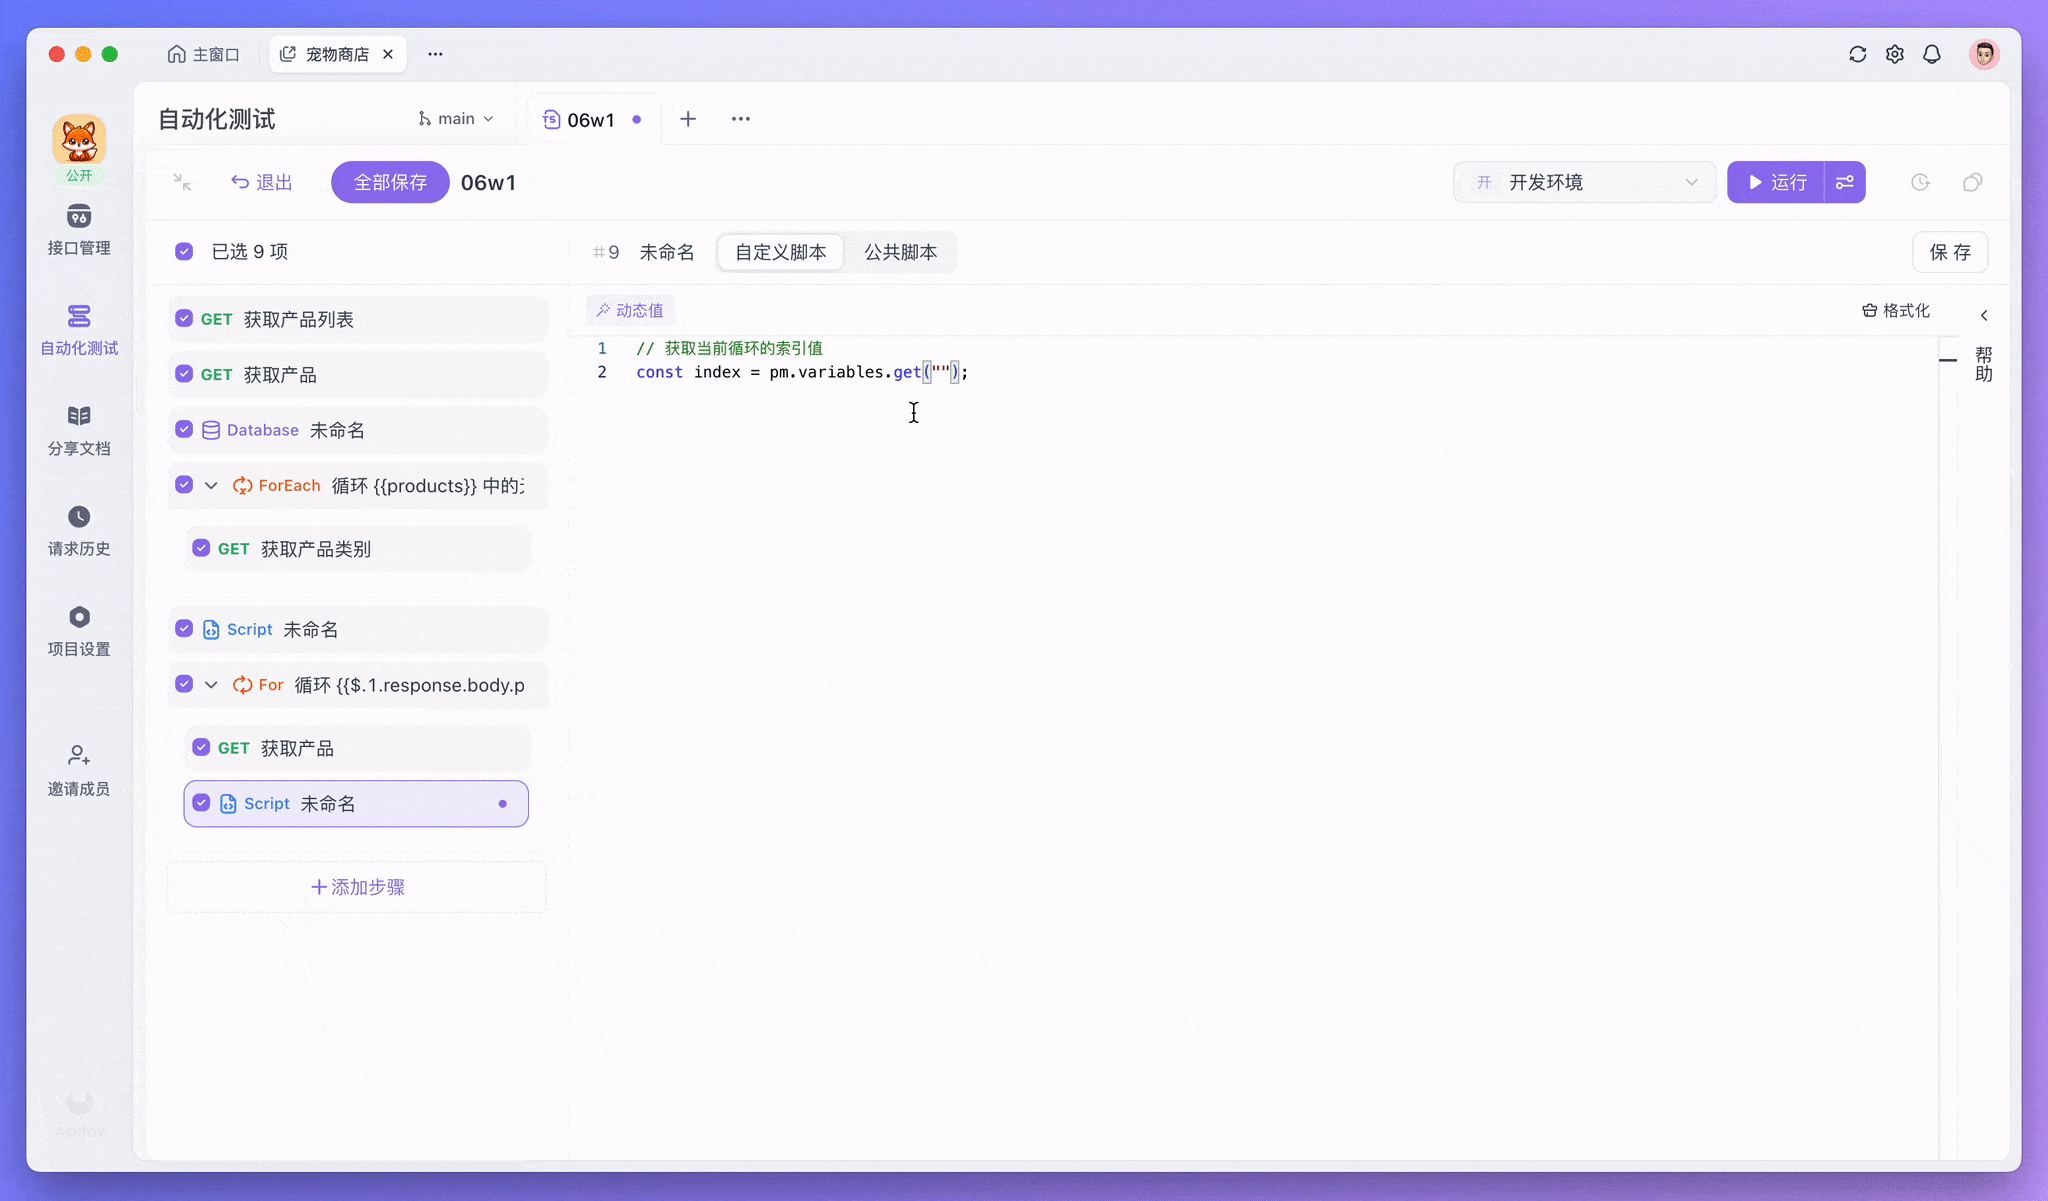Uncheck the Database 未命名 step checkbox
Viewport: 2048px width, 1201px height.
(184, 430)
